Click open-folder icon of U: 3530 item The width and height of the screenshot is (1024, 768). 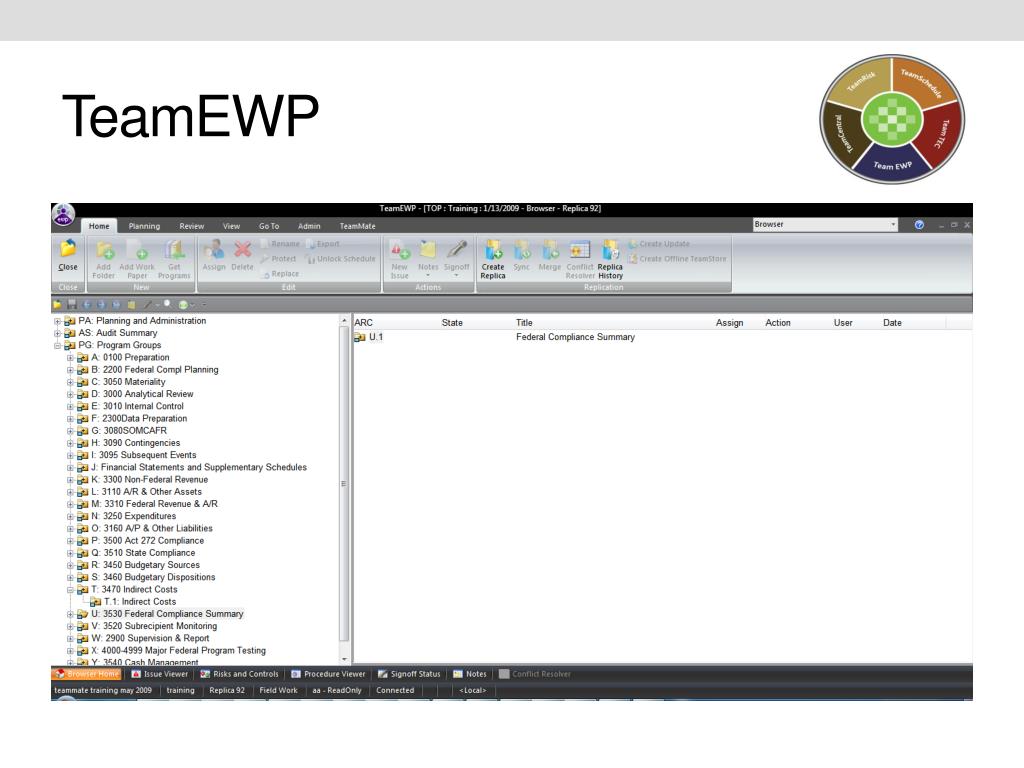[83, 614]
